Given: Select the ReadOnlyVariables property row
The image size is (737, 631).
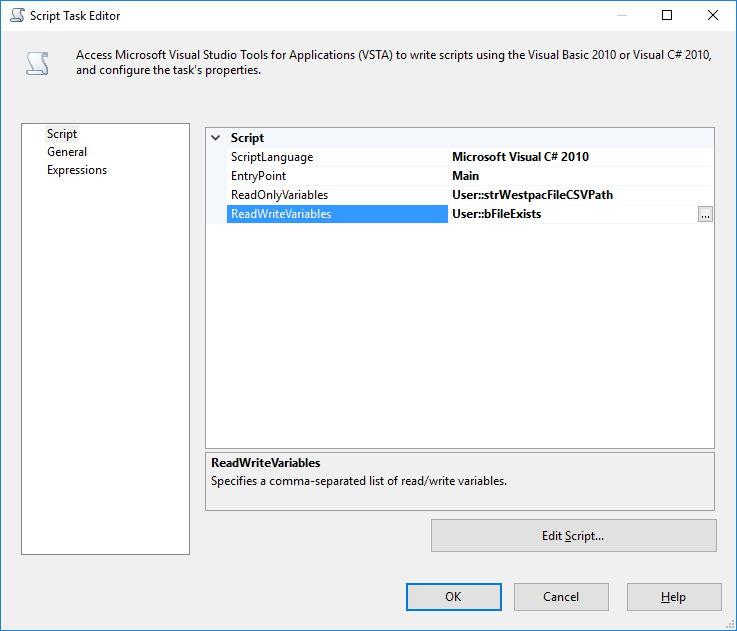Looking at the screenshot, I should pos(279,195).
